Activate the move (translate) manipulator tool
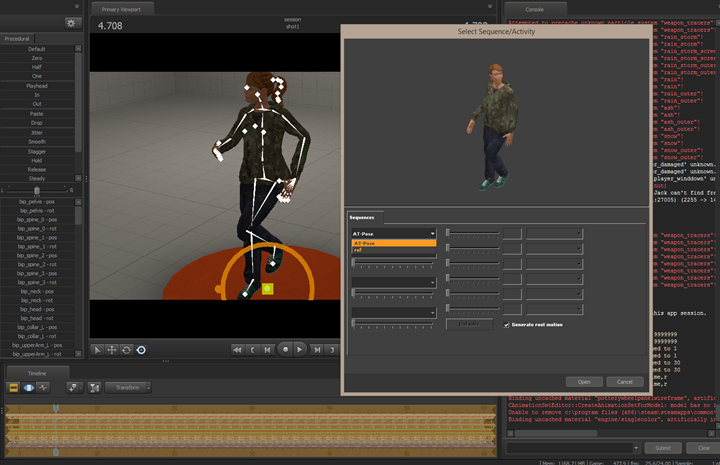The width and height of the screenshot is (720, 465). click(111, 350)
